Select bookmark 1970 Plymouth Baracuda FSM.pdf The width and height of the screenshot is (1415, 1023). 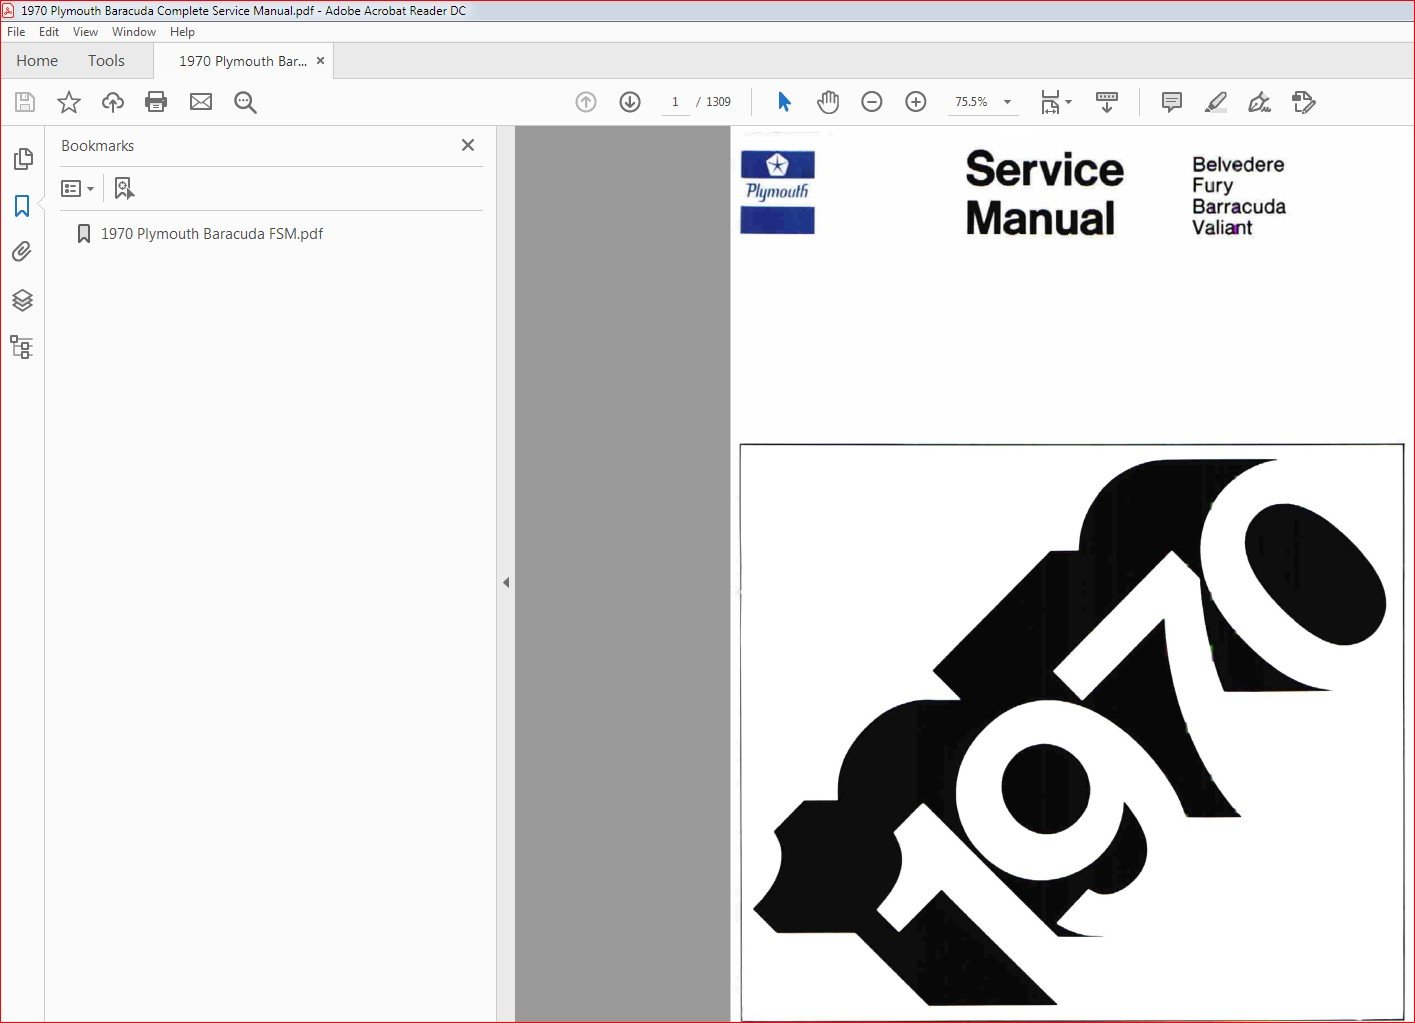[212, 234]
